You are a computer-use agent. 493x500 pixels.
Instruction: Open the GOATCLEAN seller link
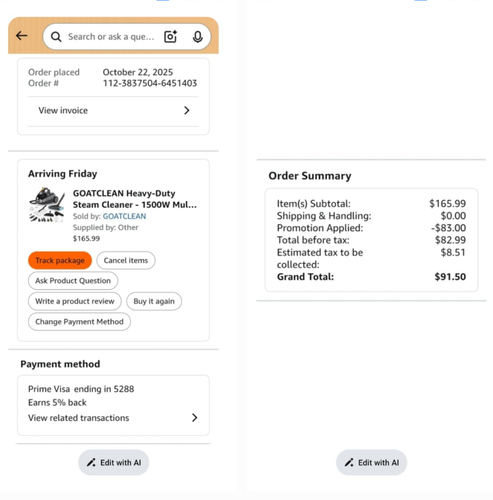pos(124,216)
